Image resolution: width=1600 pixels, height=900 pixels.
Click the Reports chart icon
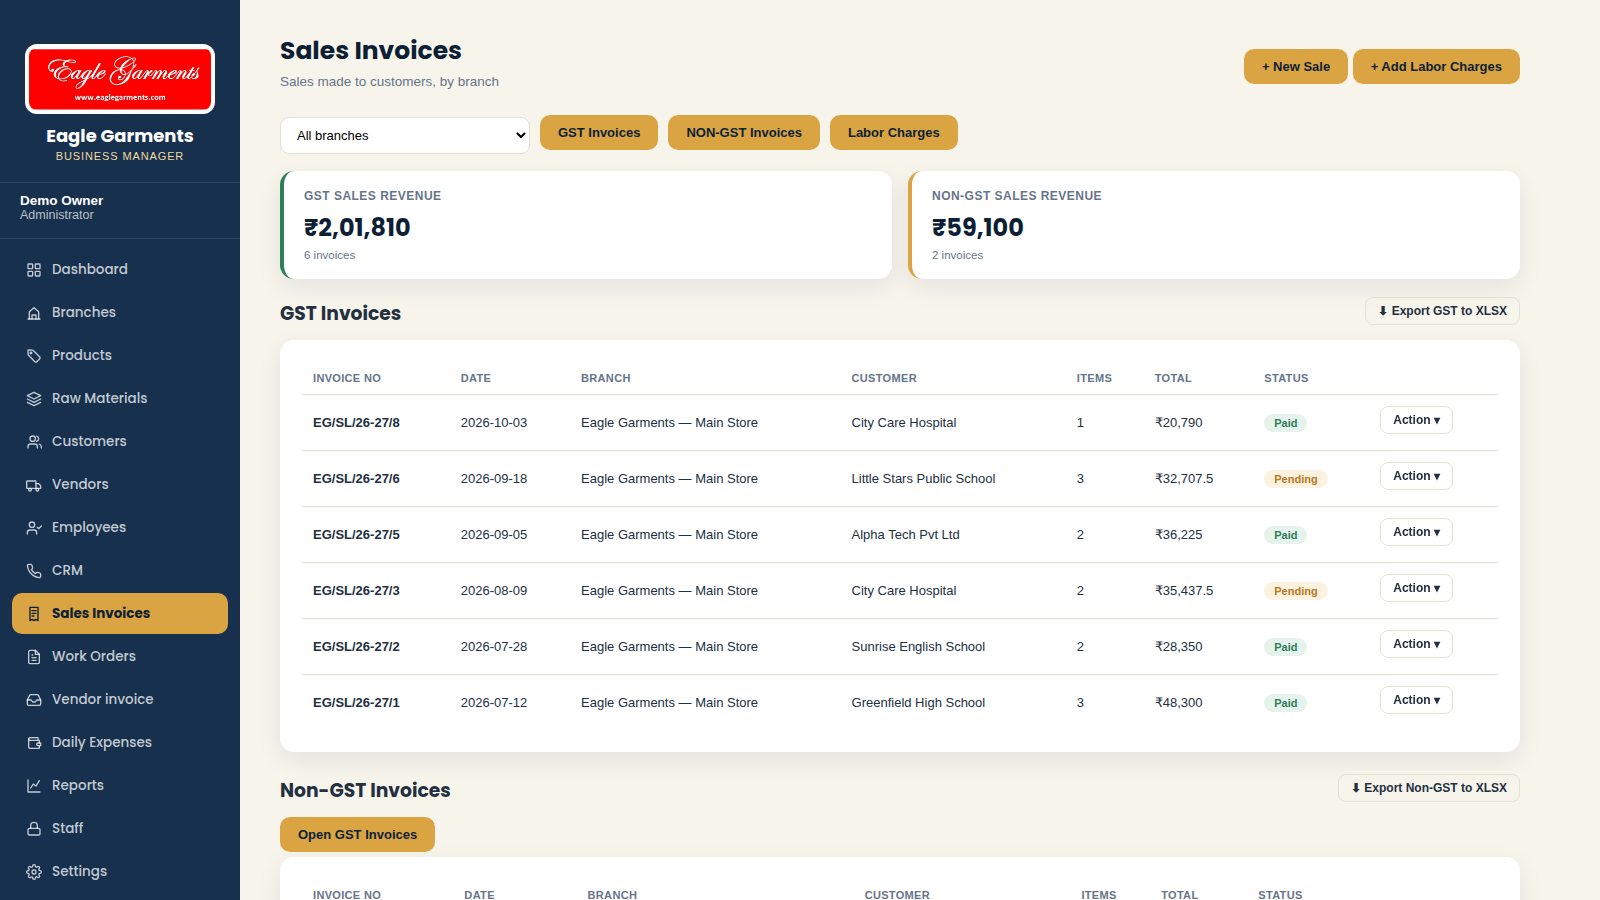click(34, 786)
